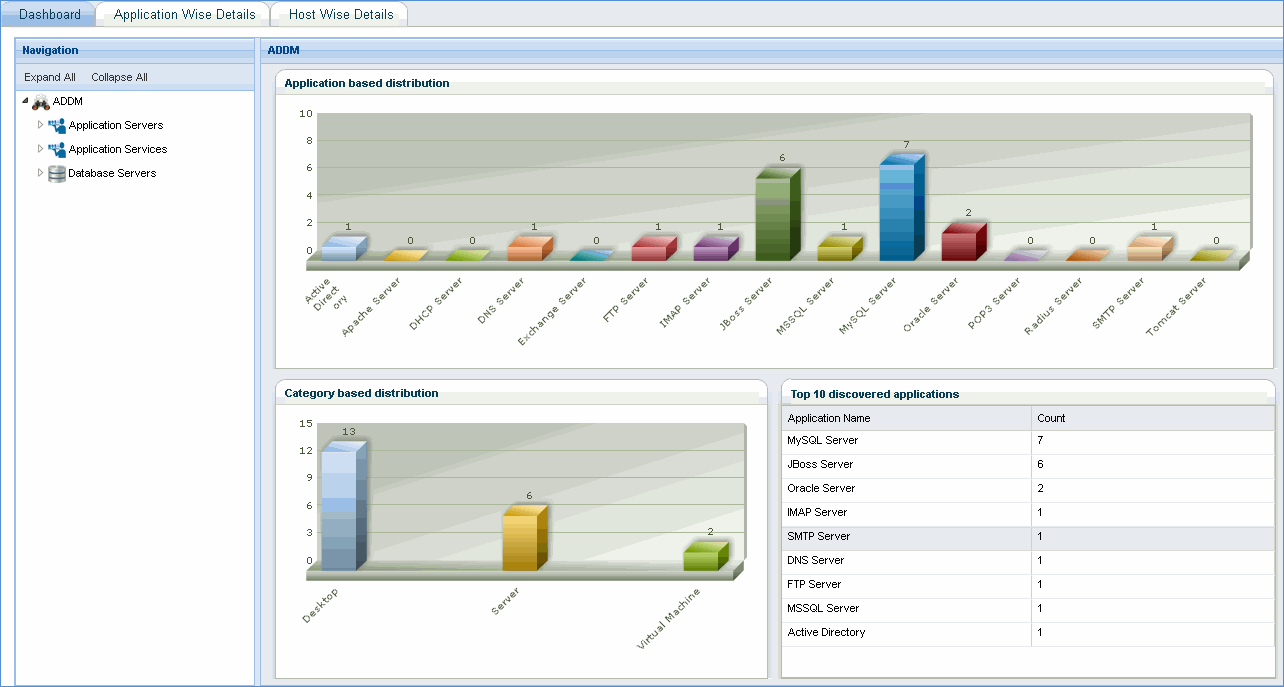The width and height of the screenshot is (1284, 687).
Task: Expand the Application Services tree node
Action: [x=40, y=149]
